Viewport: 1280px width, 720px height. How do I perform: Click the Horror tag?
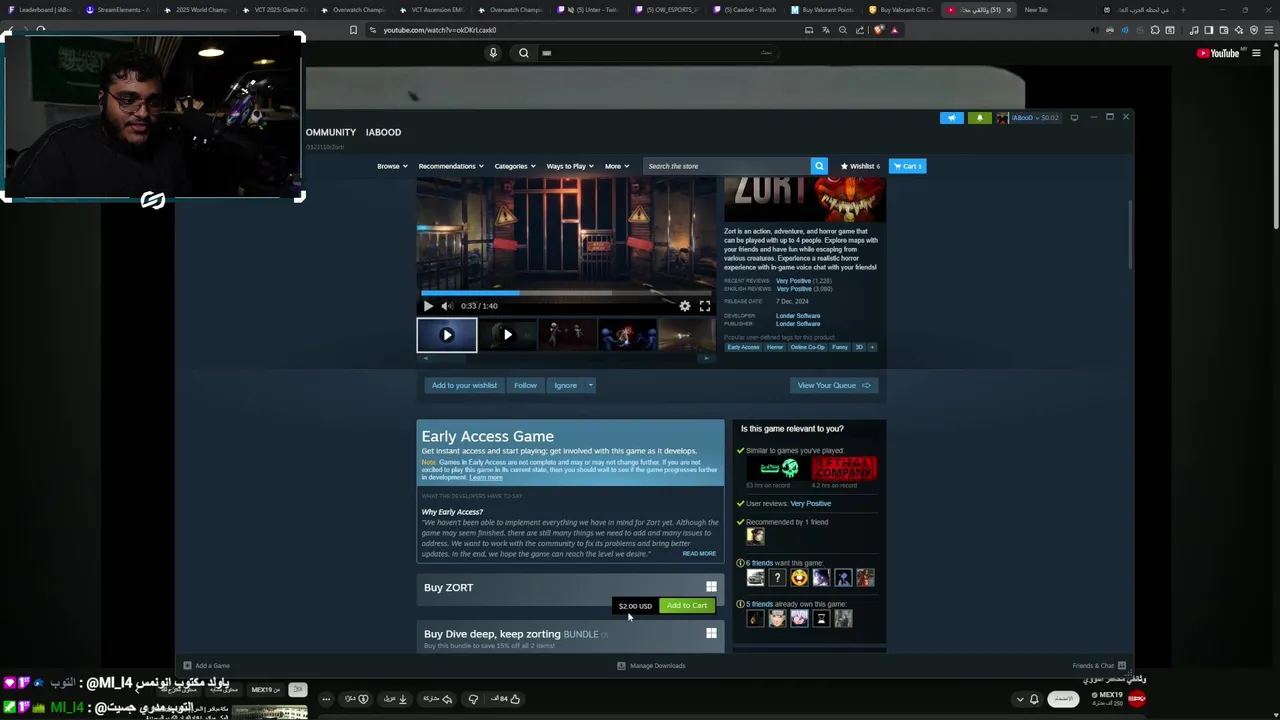[775, 347]
